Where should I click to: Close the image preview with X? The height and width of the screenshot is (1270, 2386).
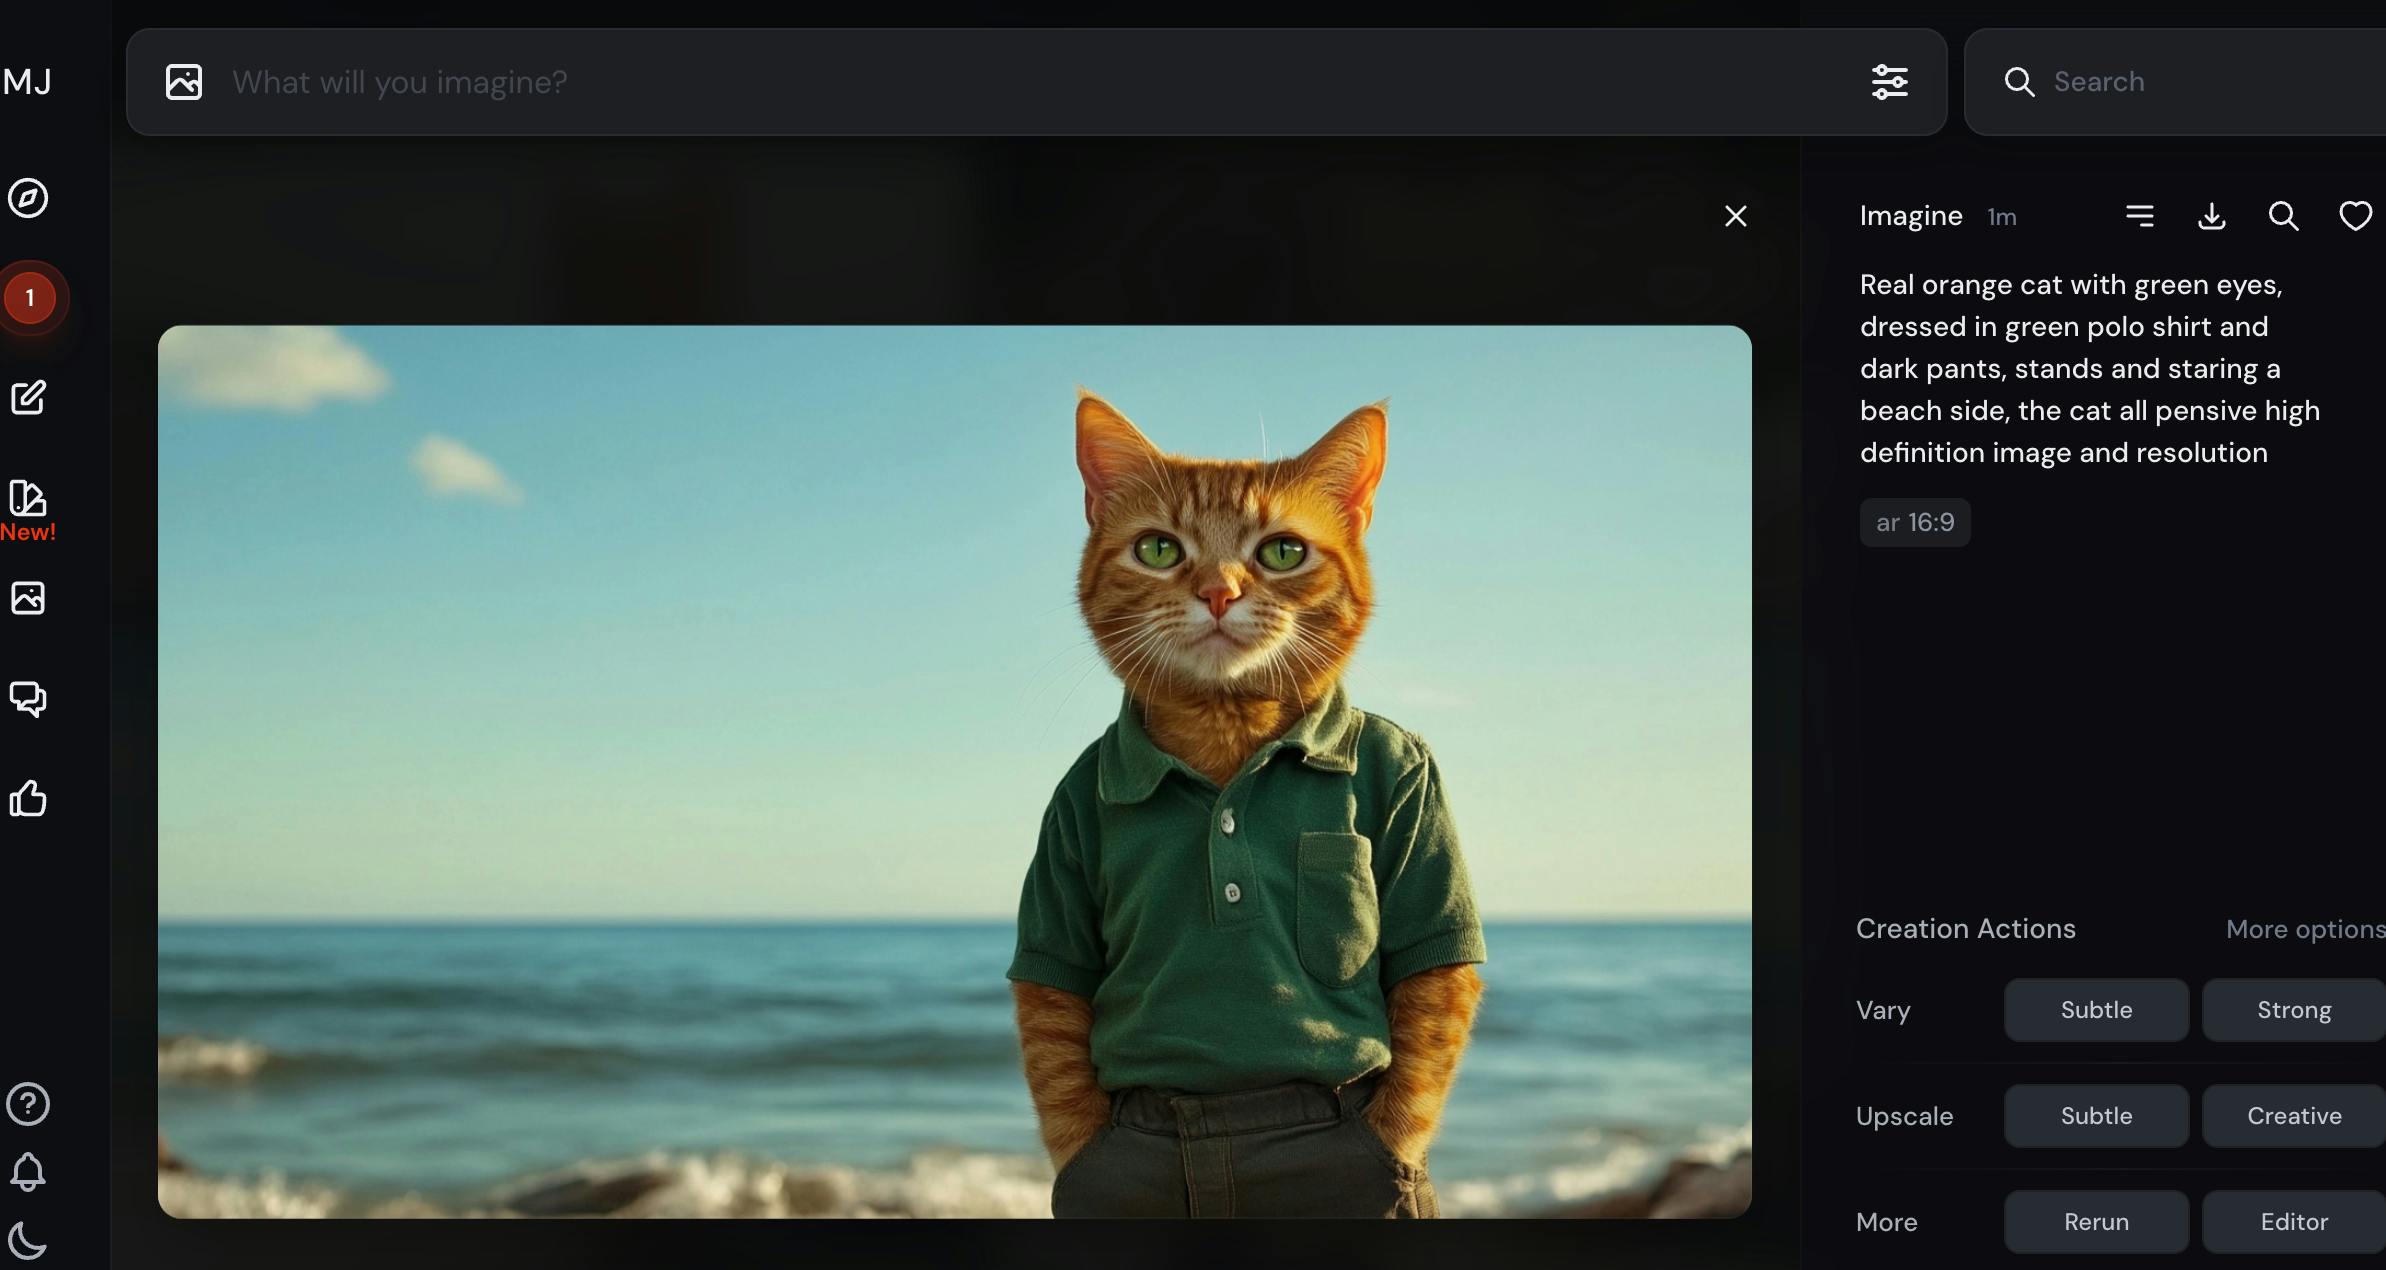click(x=1735, y=216)
